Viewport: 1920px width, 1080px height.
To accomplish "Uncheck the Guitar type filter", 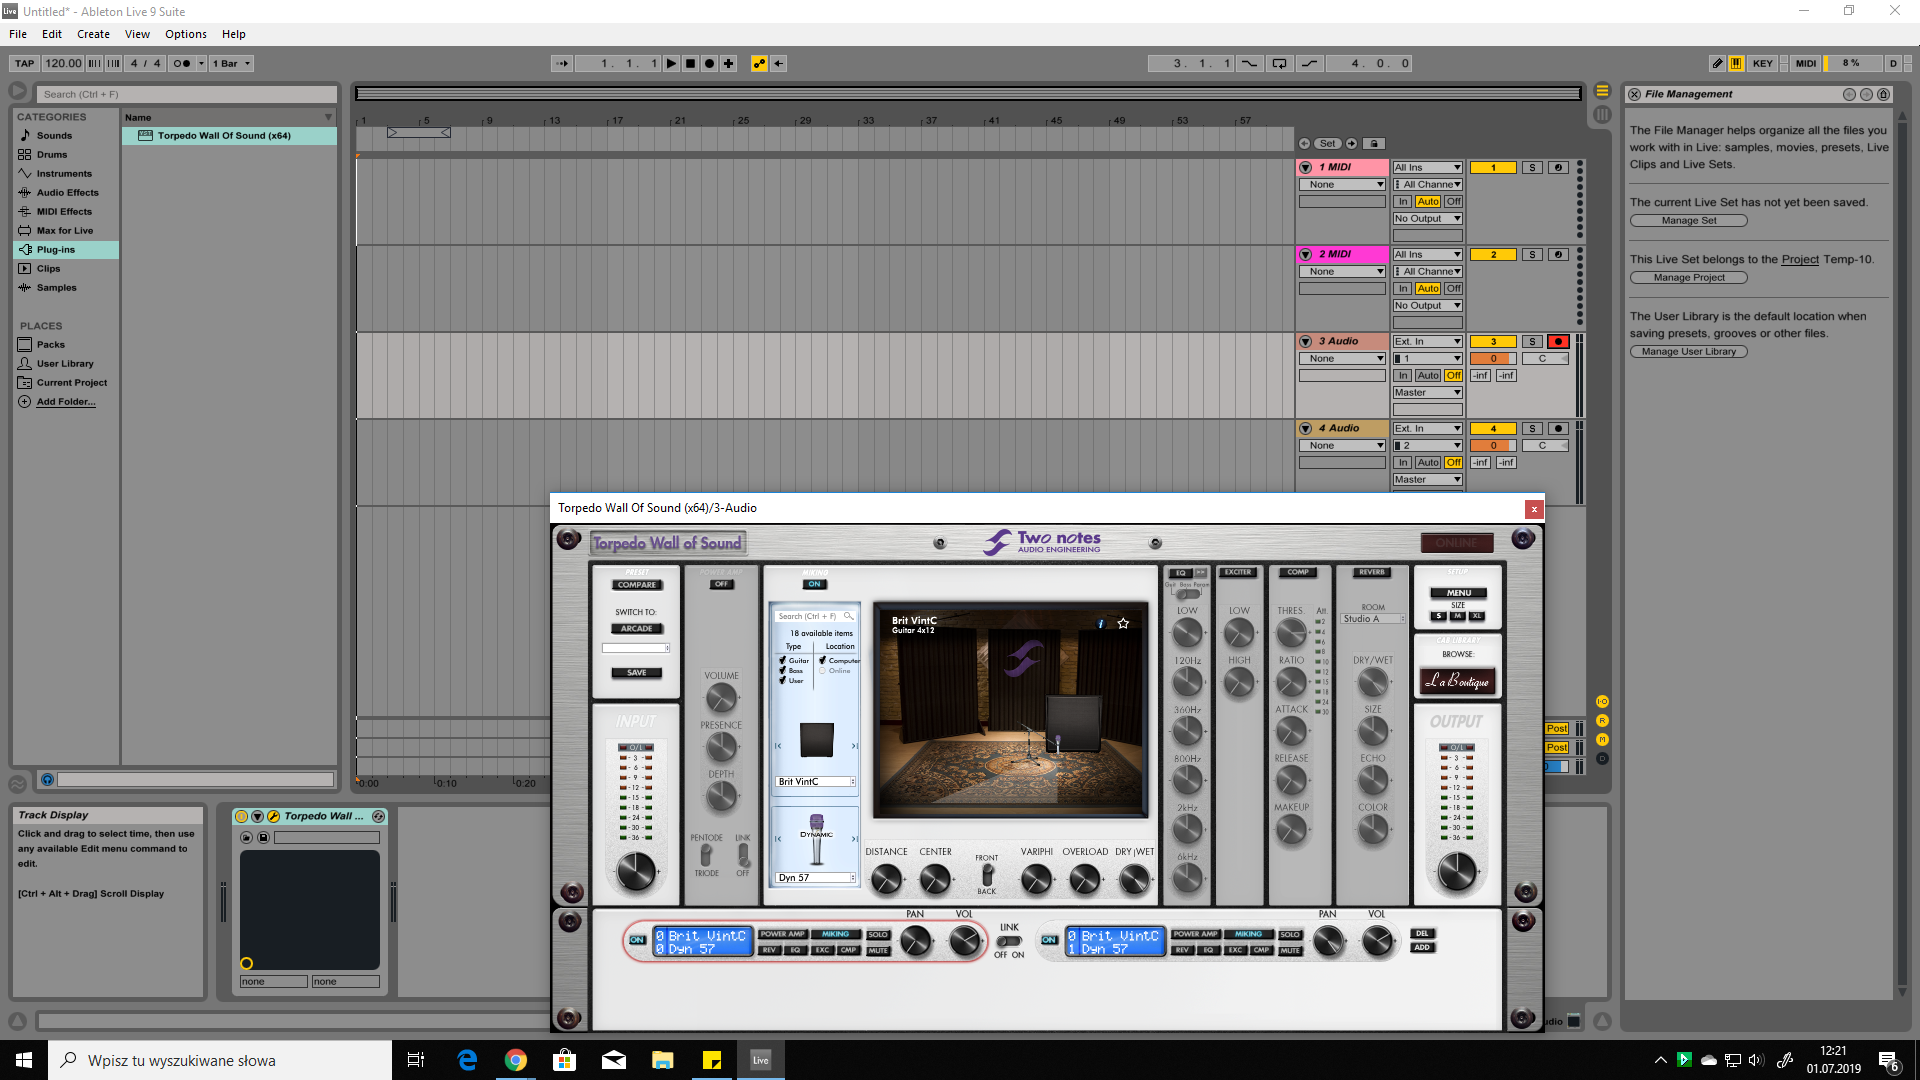I will pyautogui.click(x=782, y=660).
